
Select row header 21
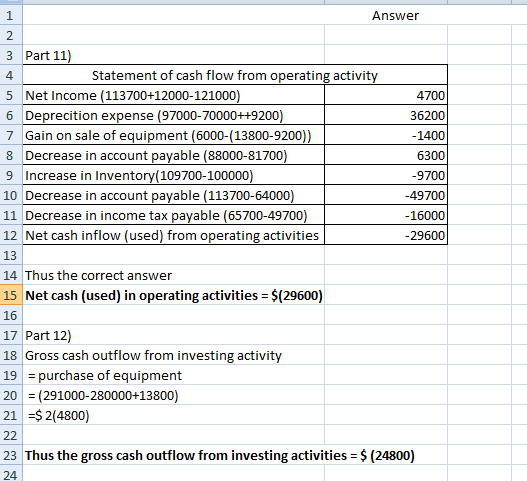11,415
